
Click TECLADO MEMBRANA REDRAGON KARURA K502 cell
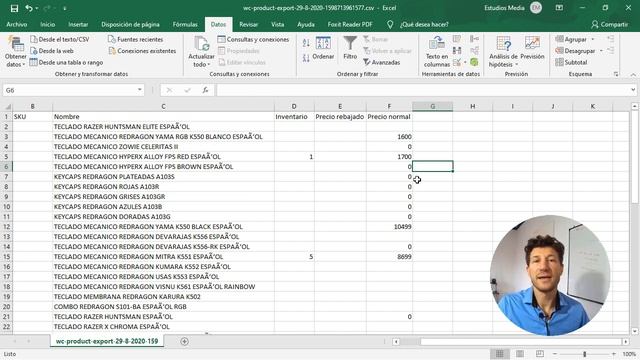click(x=163, y=297)
